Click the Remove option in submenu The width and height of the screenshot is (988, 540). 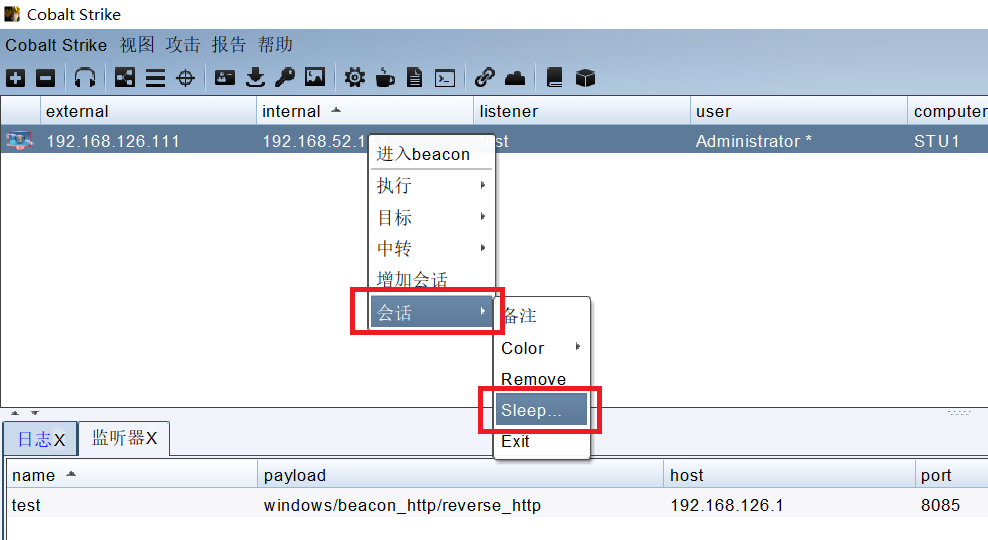[533, 379]
